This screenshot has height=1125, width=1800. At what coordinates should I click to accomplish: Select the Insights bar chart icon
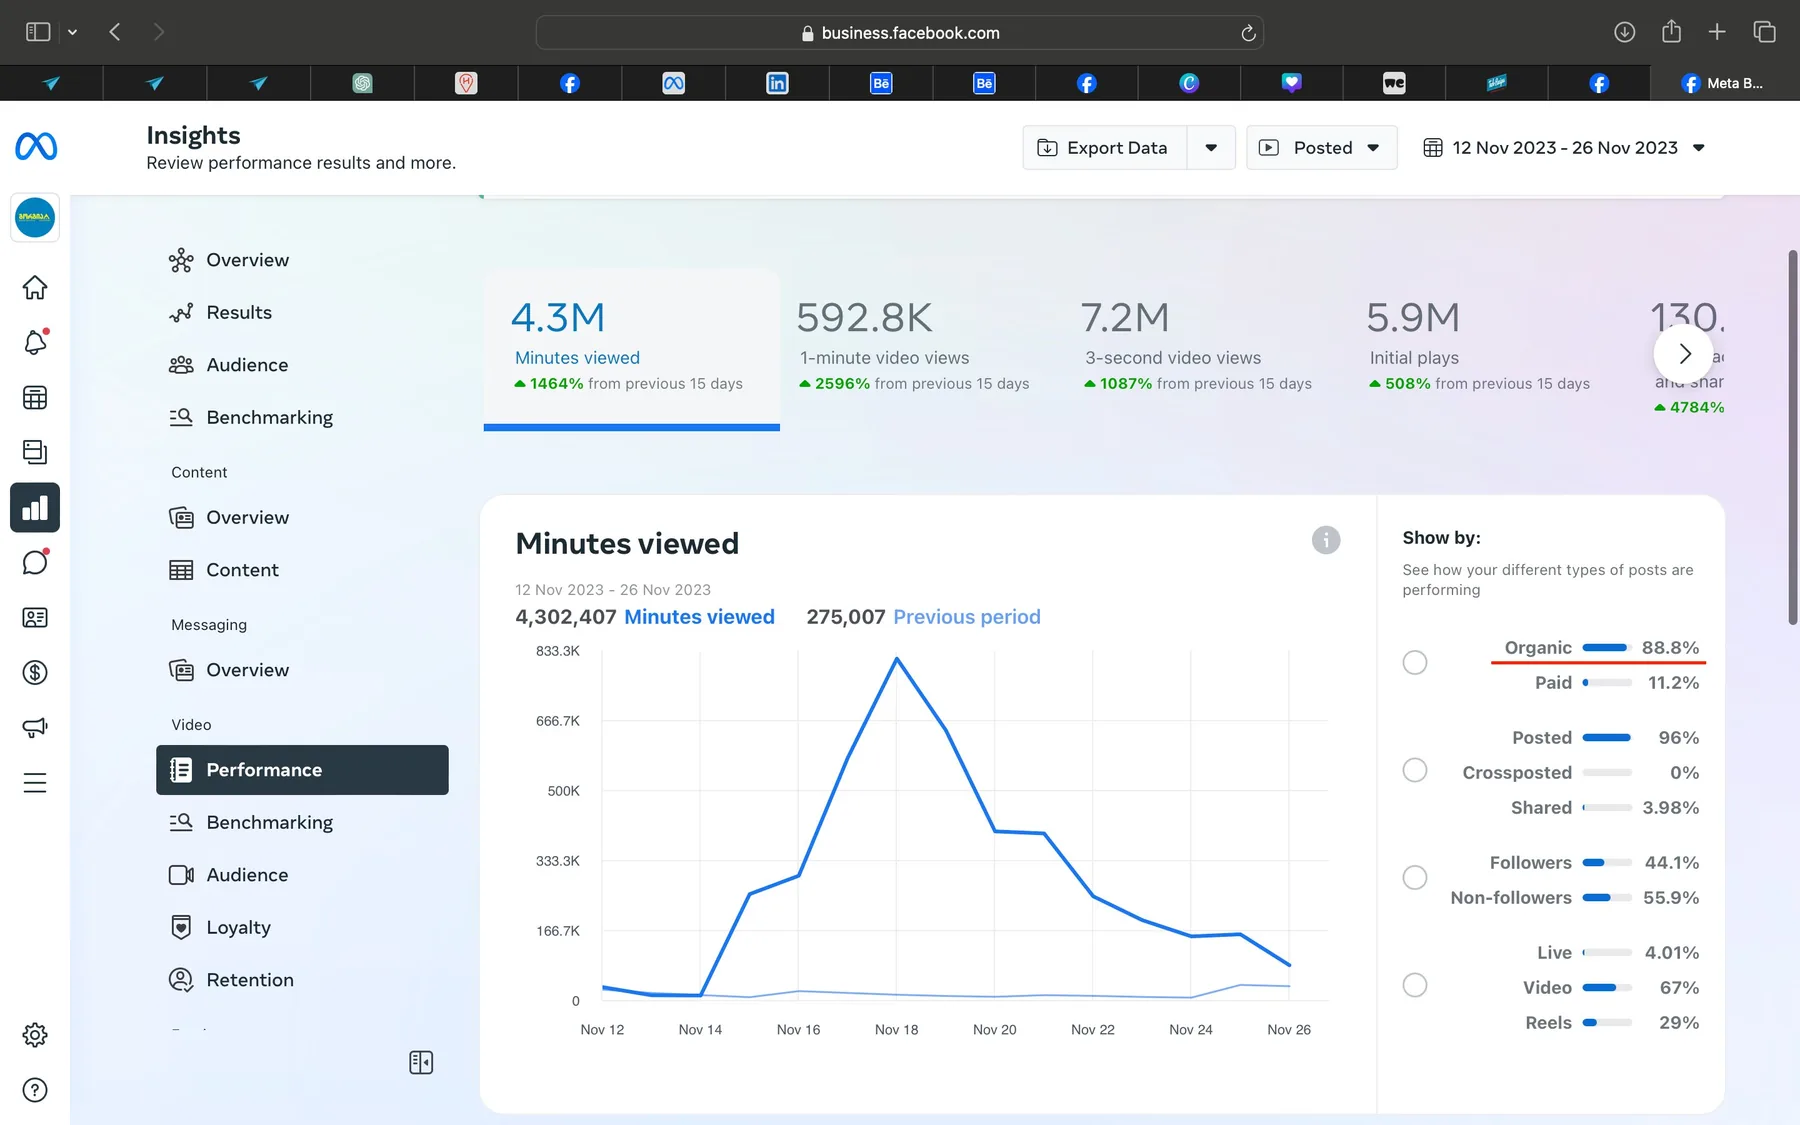click(35, 508)
